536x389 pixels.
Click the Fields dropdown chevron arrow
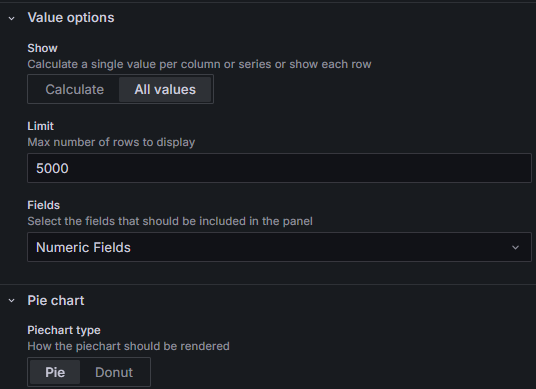coord(515,247)
